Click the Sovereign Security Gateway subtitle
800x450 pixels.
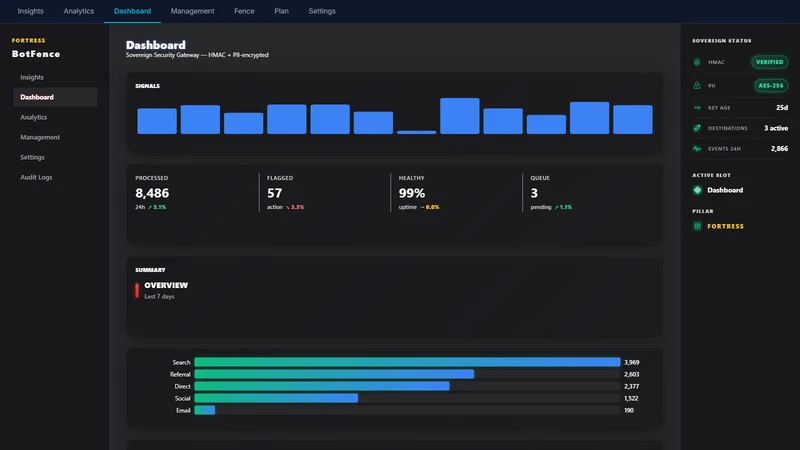[x=197, y=55]
